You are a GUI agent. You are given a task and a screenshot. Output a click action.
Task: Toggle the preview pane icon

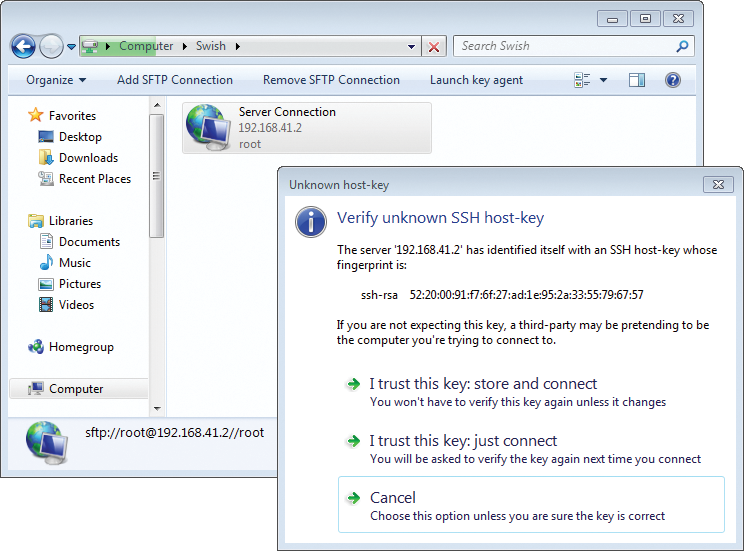tap(637, 80)
